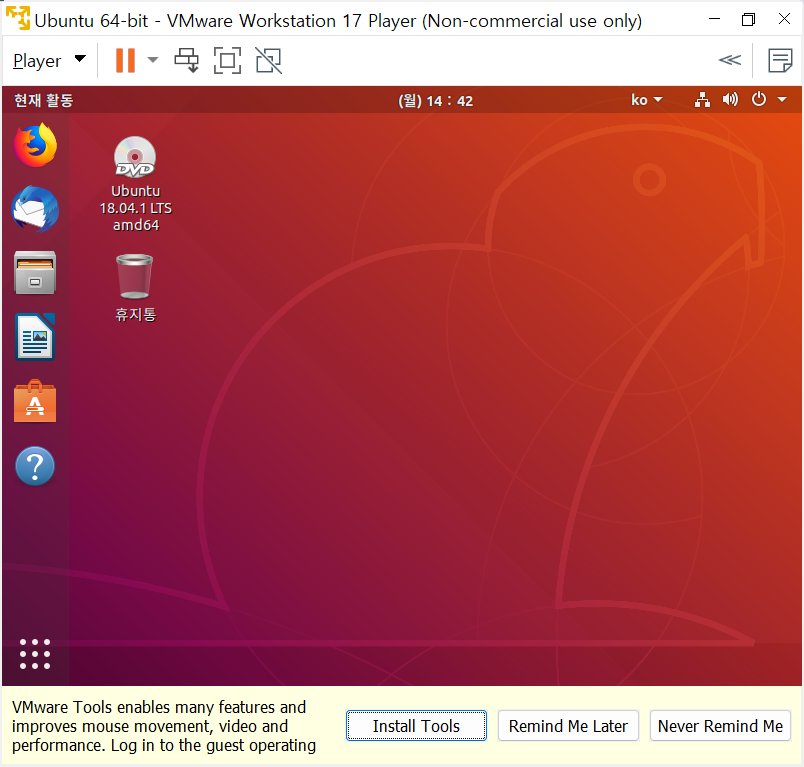
Task: Enter full screen mode
Action: (227, 60)
